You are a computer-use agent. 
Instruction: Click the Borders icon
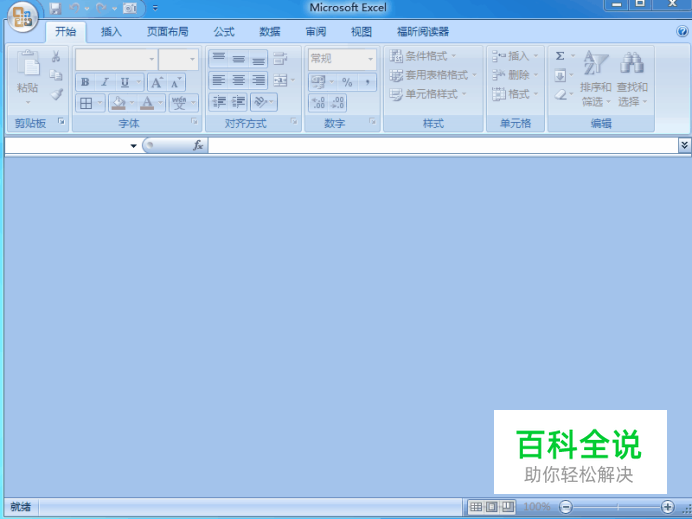pyautogui.click(x=86, y=103)
